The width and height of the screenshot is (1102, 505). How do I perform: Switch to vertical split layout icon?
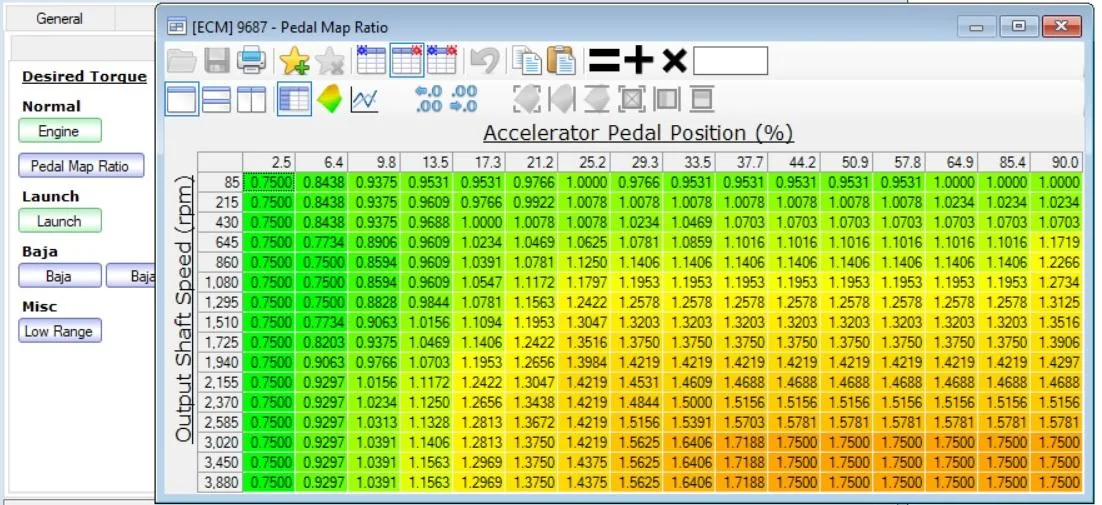[x=251, y=99]
